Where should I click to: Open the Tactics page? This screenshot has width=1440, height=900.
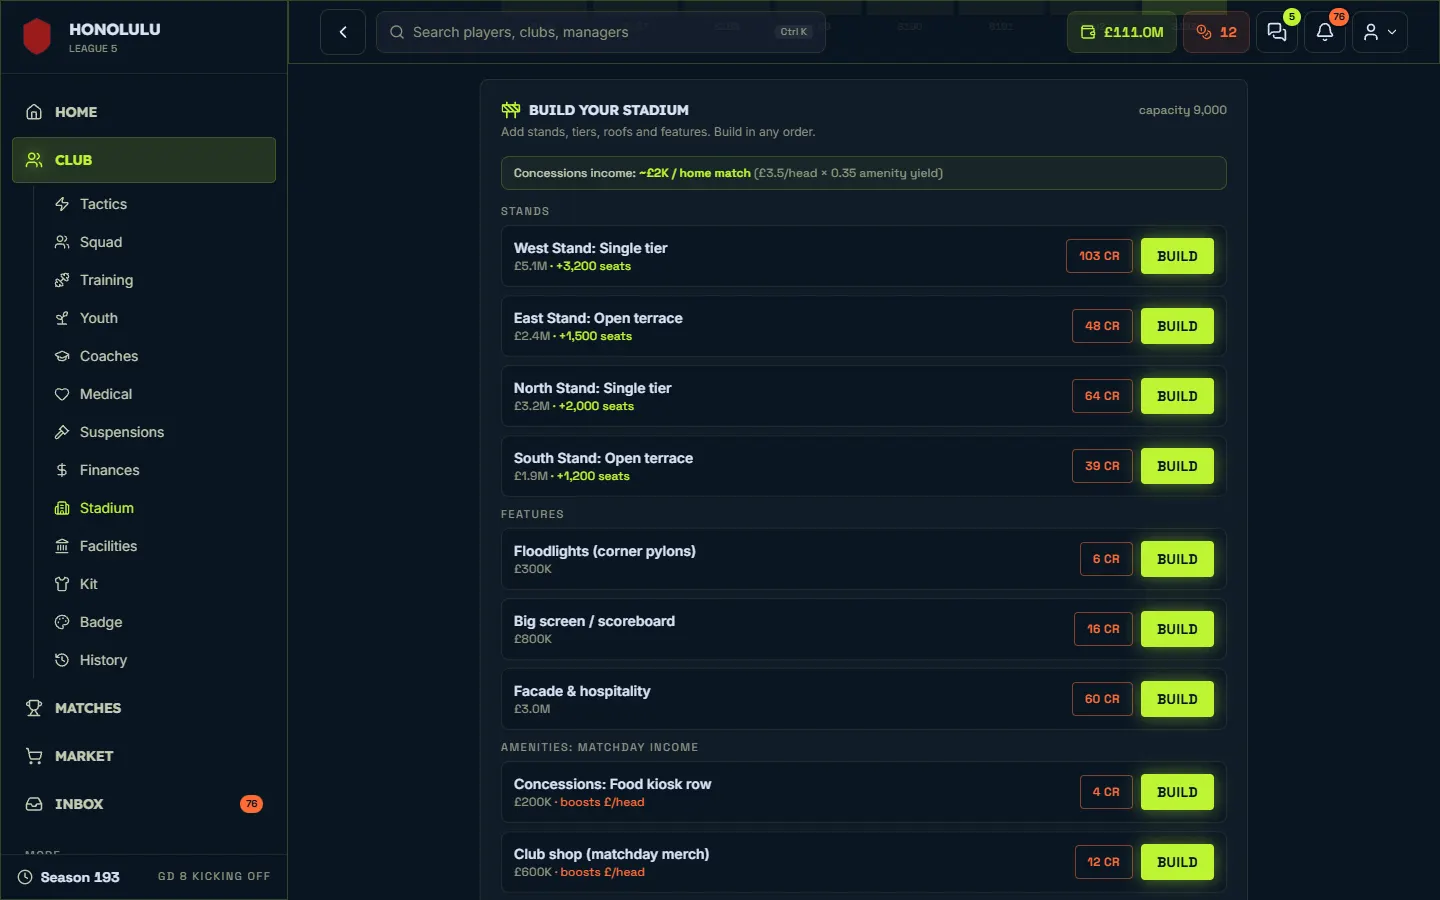(x=104, y=204)
